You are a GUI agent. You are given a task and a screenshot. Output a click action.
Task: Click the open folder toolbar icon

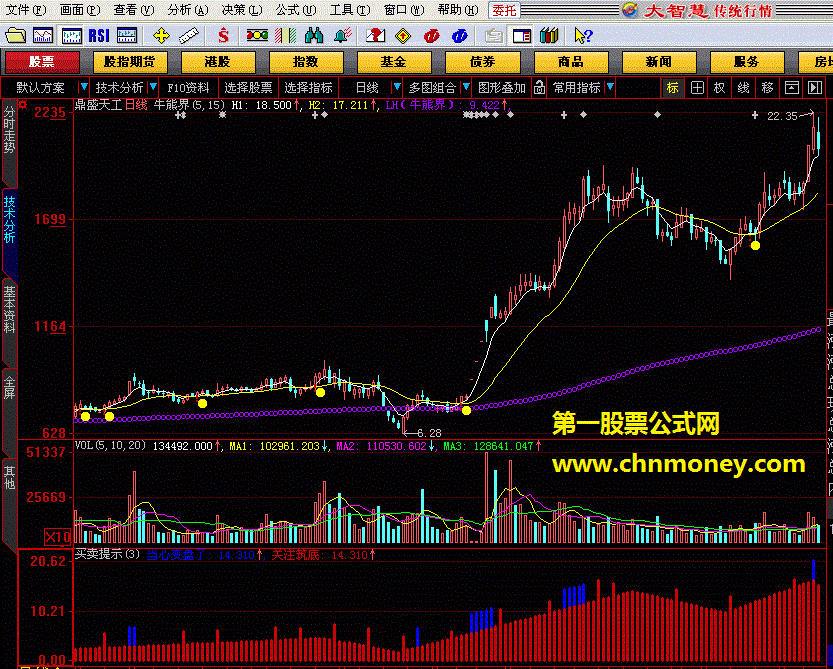point(15,36)
